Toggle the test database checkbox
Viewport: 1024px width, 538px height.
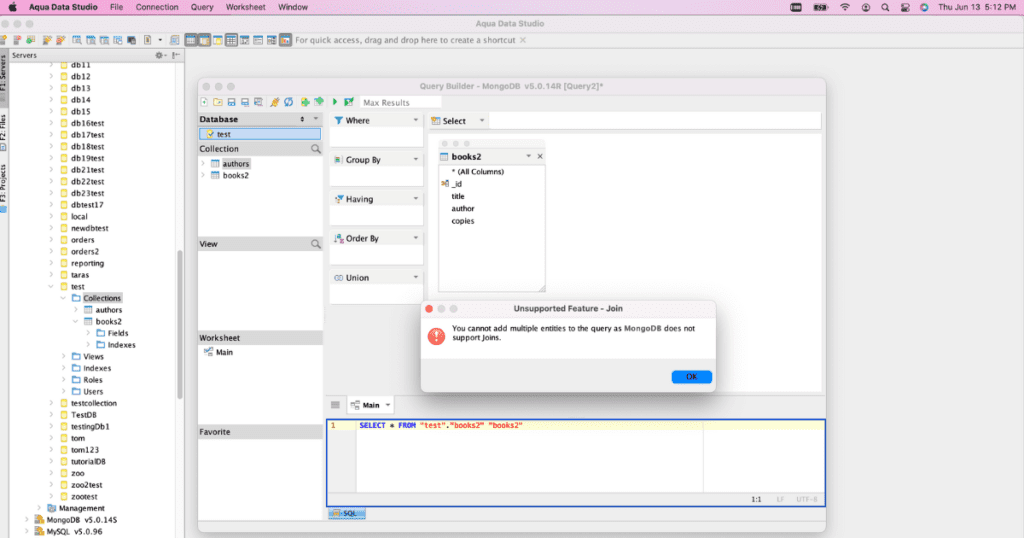[x=210, y=134]
